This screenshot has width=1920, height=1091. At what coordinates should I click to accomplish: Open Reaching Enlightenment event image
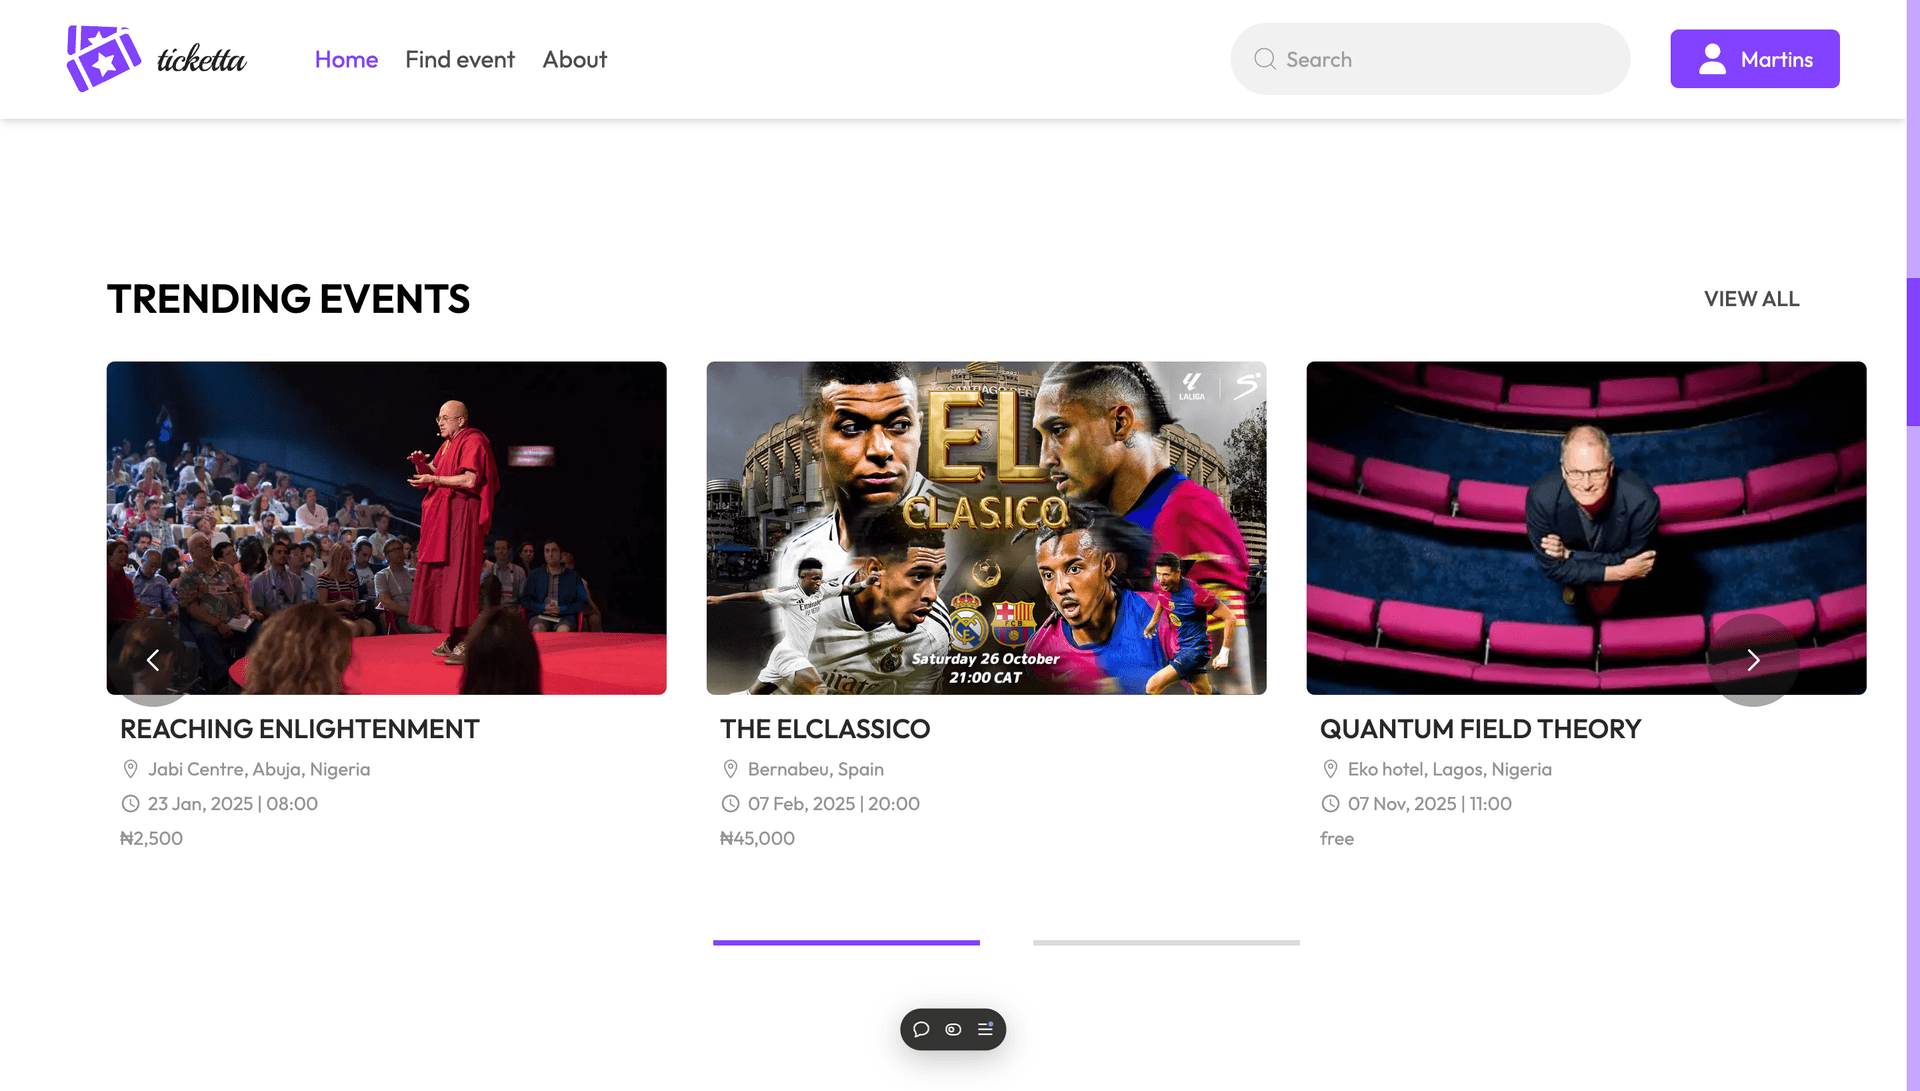coord(387,528)
